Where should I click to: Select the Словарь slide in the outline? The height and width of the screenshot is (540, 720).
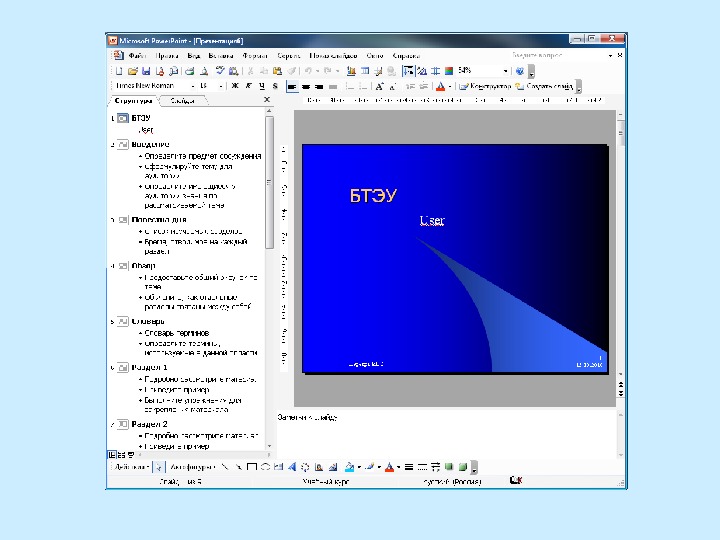148,321
